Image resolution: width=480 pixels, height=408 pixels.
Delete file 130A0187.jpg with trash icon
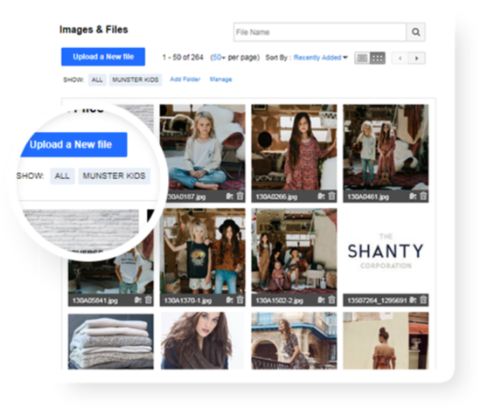click(240, 196)
